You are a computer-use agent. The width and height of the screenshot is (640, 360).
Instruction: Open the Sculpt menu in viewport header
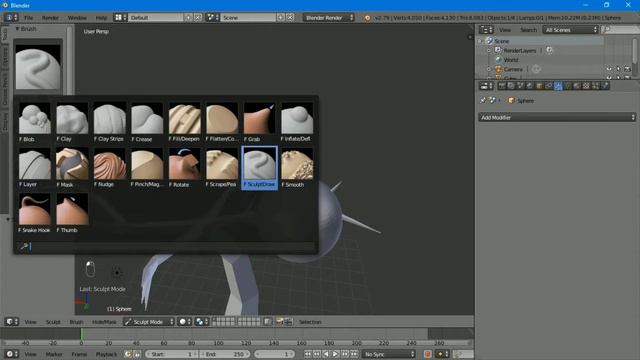(x=53, y=322)
